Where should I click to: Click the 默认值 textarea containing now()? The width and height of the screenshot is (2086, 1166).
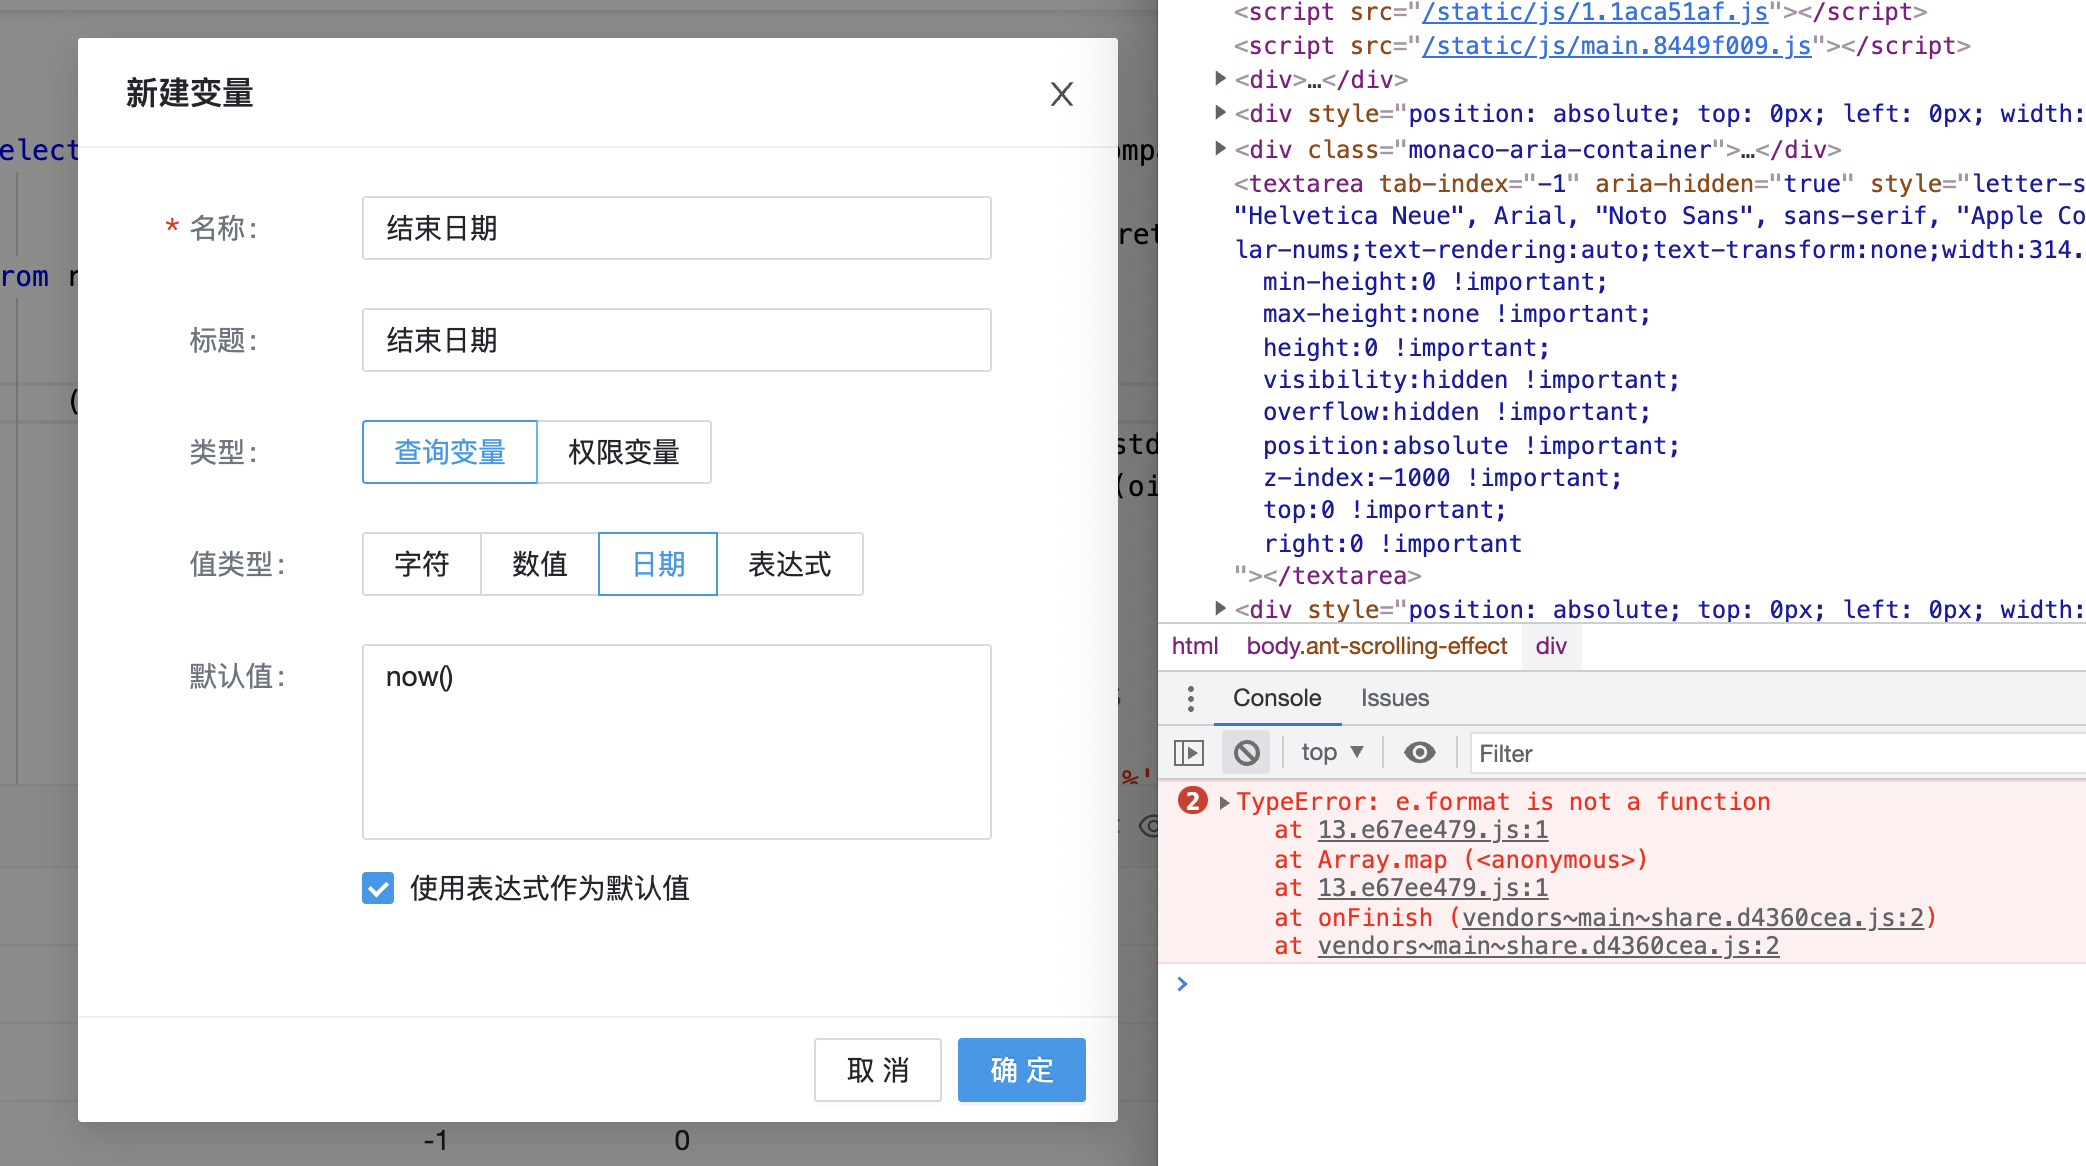(676, 740)
